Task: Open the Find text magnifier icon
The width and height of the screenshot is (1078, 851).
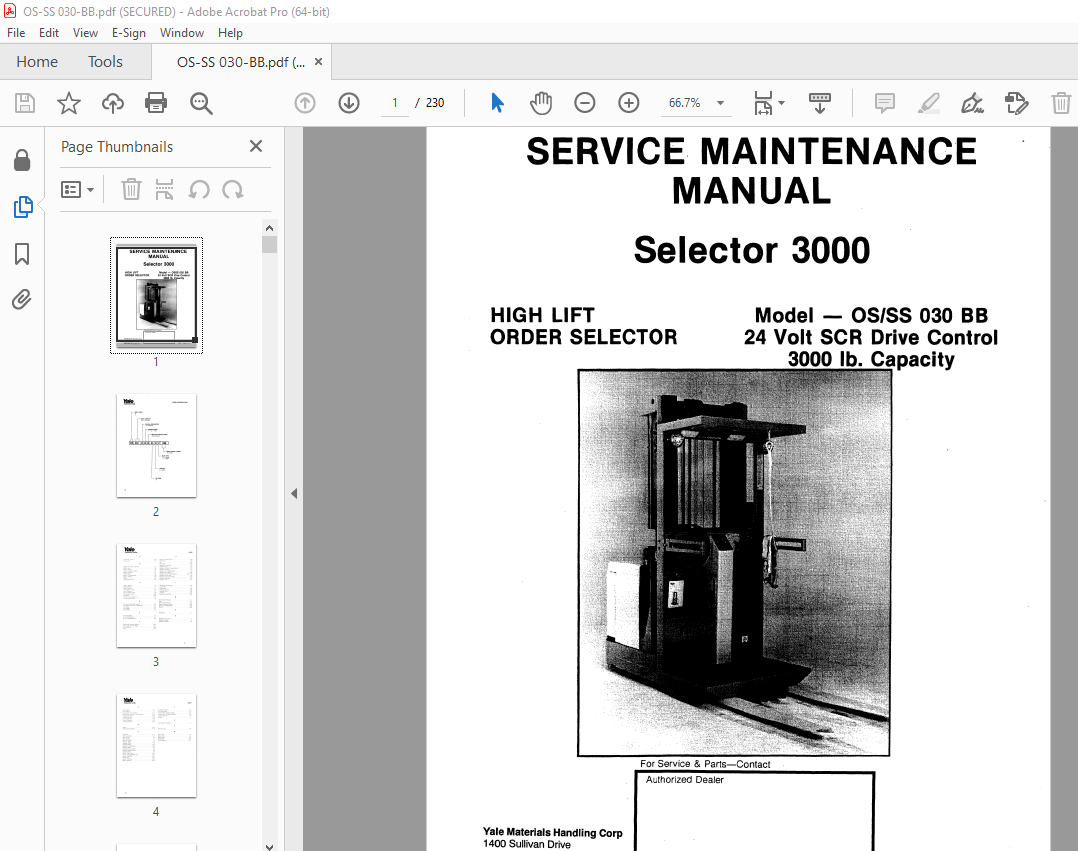Action: (x=201, y=103)
